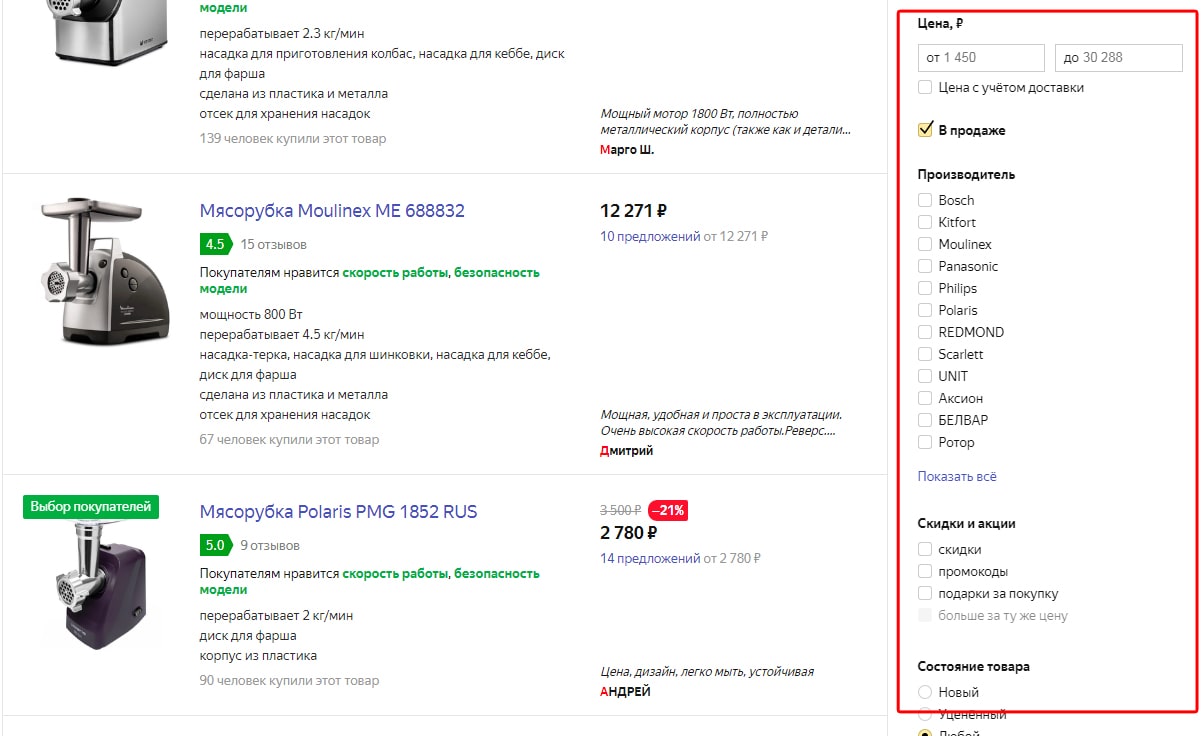Image resolution: width=1203 pixels, height=736 pixels.
Task: Check the 'скидки' filter
Action: pos(925,550)
